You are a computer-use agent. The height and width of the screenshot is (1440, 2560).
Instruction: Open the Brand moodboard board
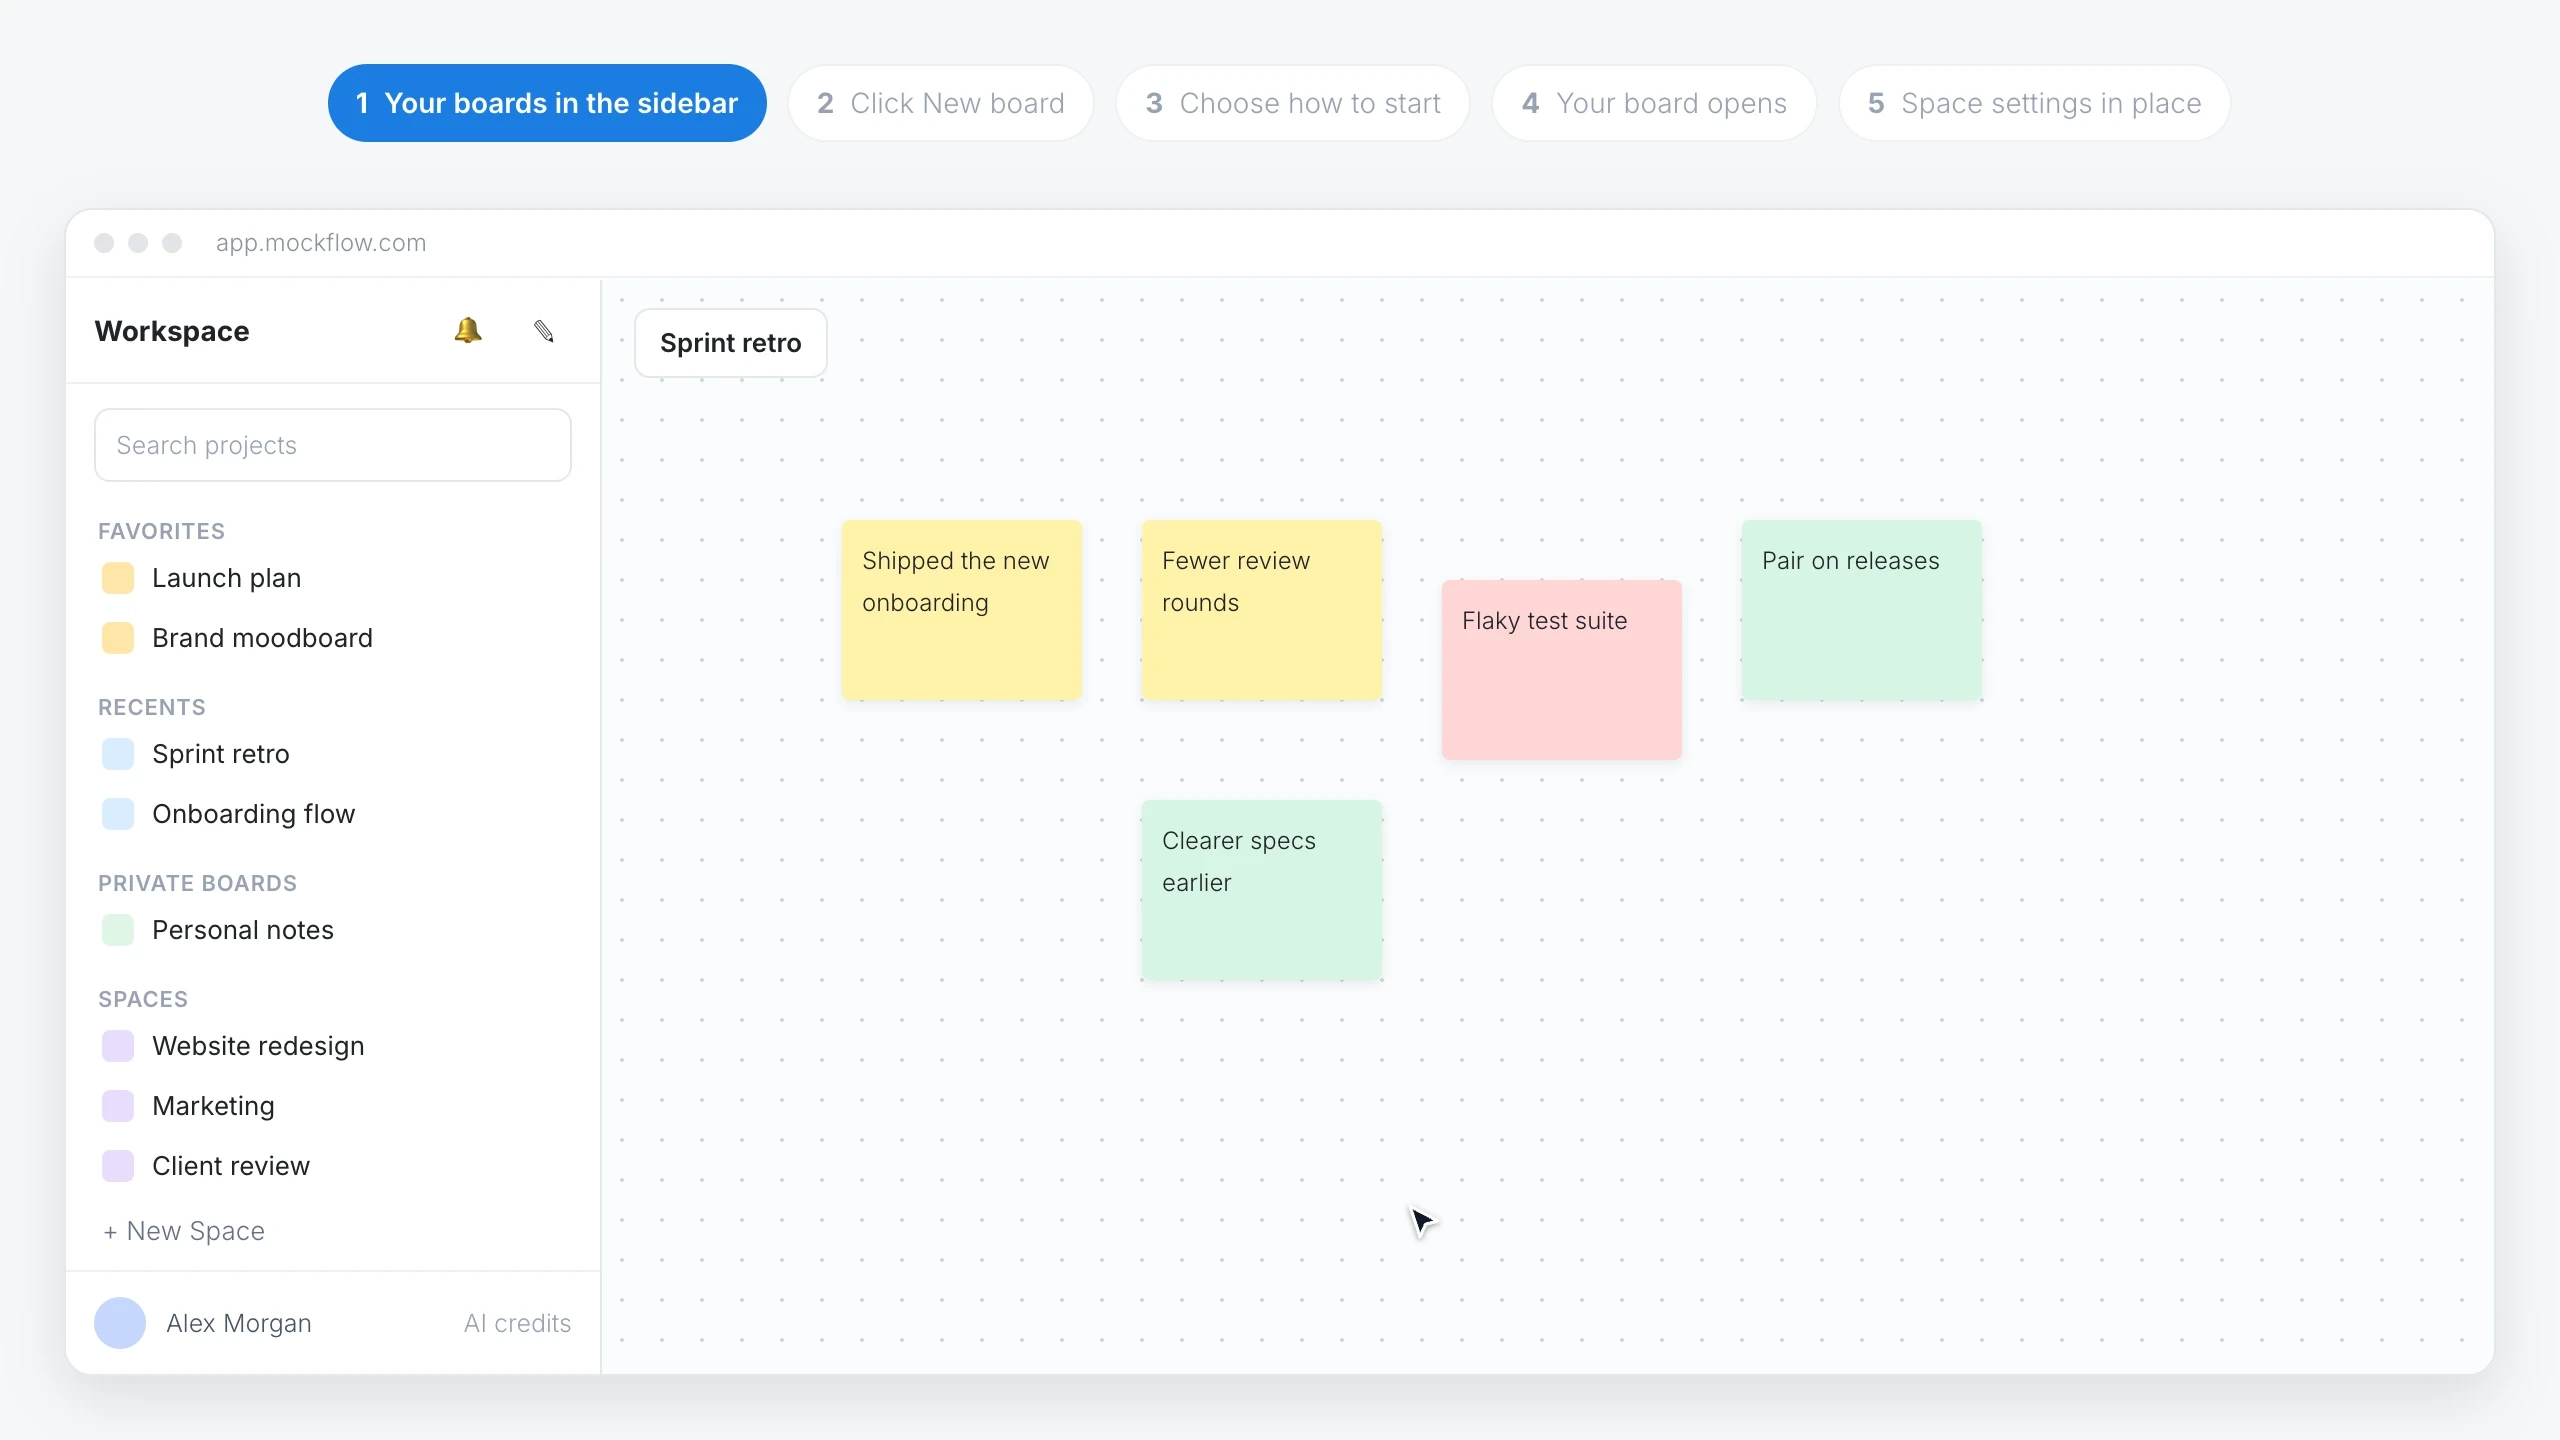click(x=262, y=638)
